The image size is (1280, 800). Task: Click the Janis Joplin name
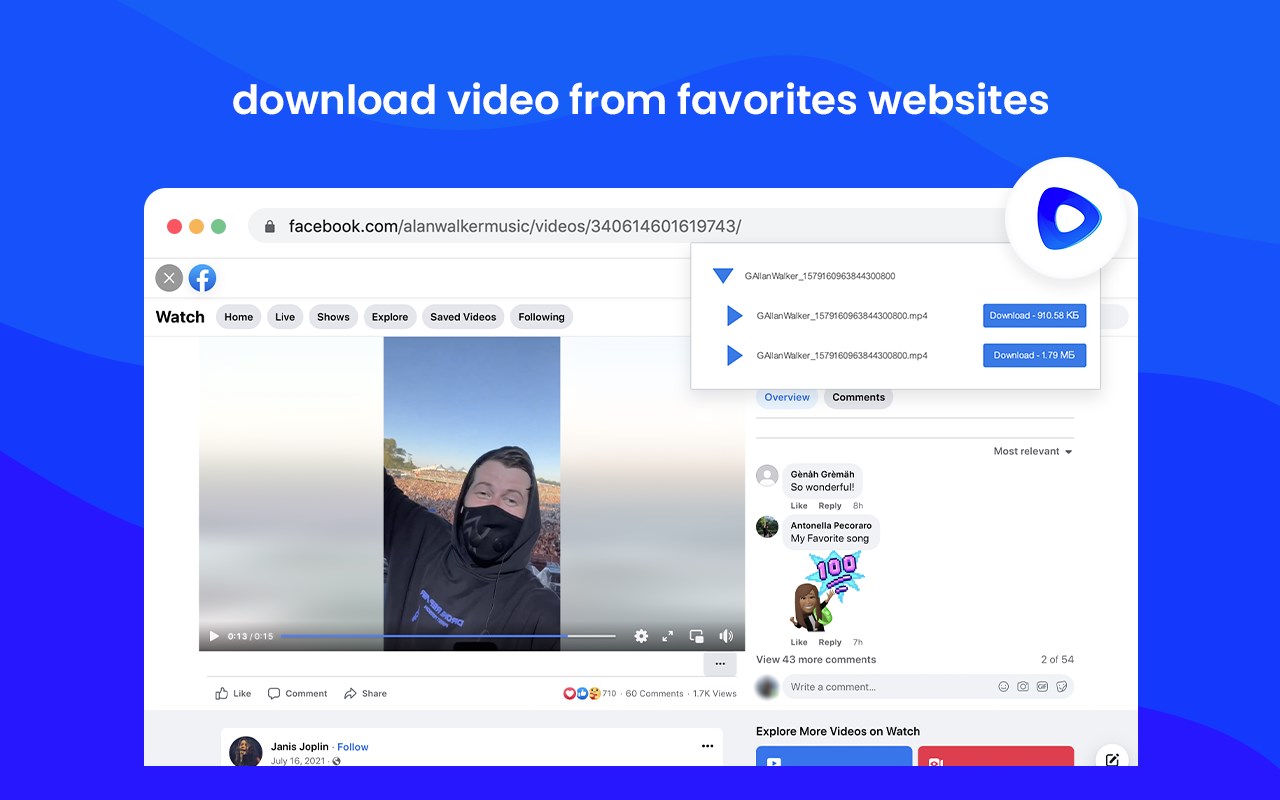click(x=299, y=747)
